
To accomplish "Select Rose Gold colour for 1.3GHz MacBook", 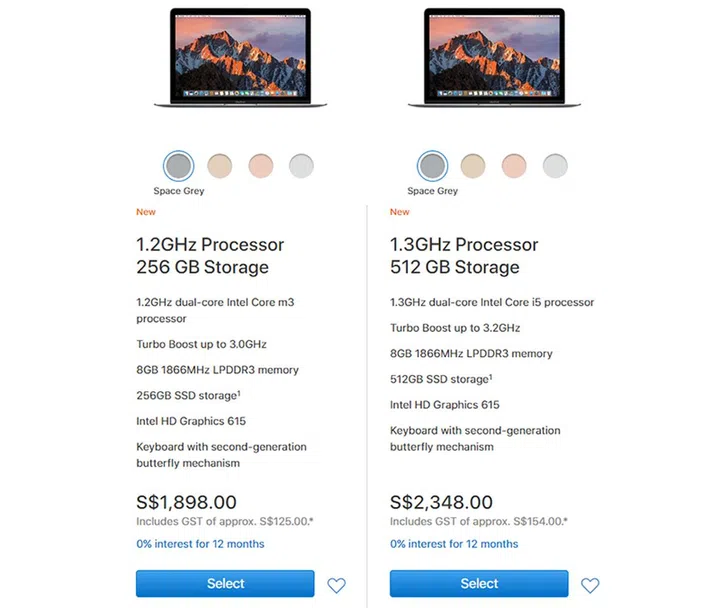I will coord(515,165).
